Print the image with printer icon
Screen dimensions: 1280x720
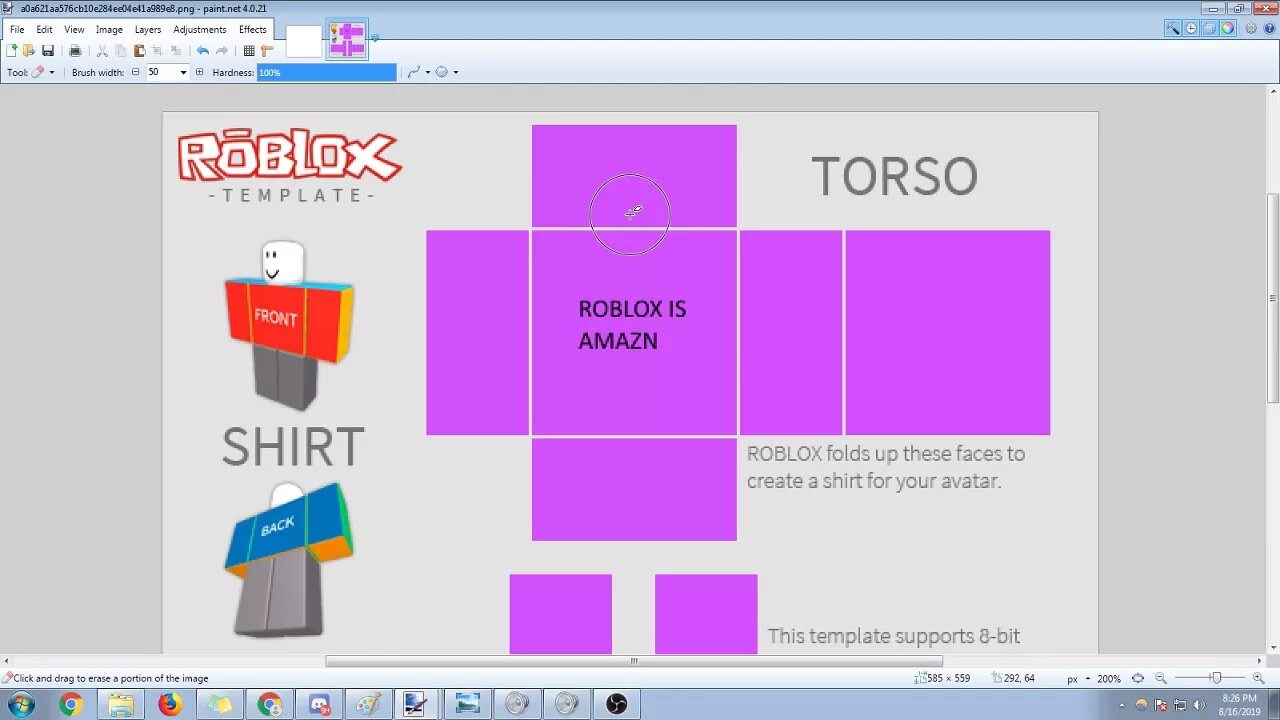[x=75, y=51]
